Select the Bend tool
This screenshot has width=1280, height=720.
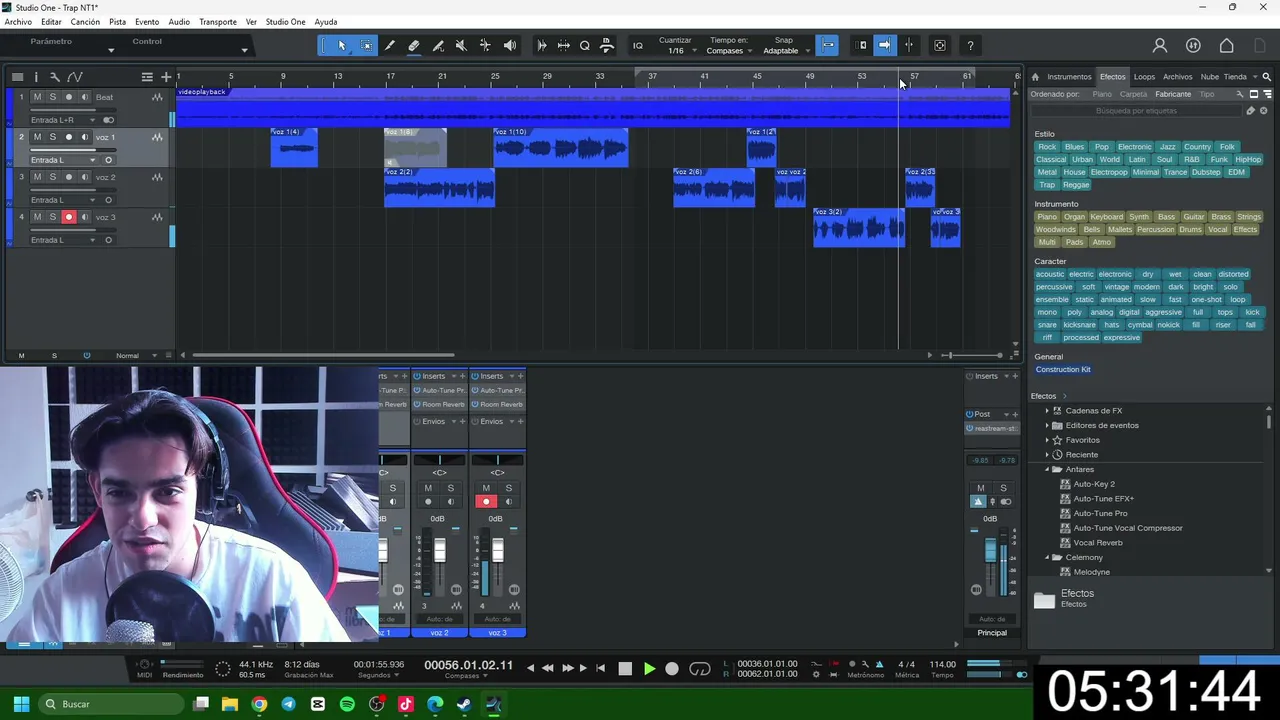pyautogui.click(x=485, y=45)
